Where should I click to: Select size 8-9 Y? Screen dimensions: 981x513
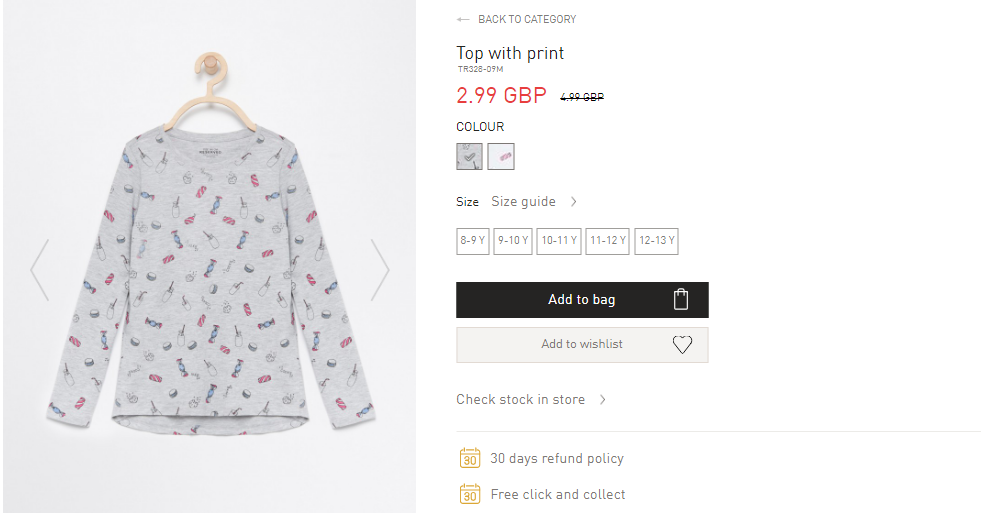[x=473, y=241]
